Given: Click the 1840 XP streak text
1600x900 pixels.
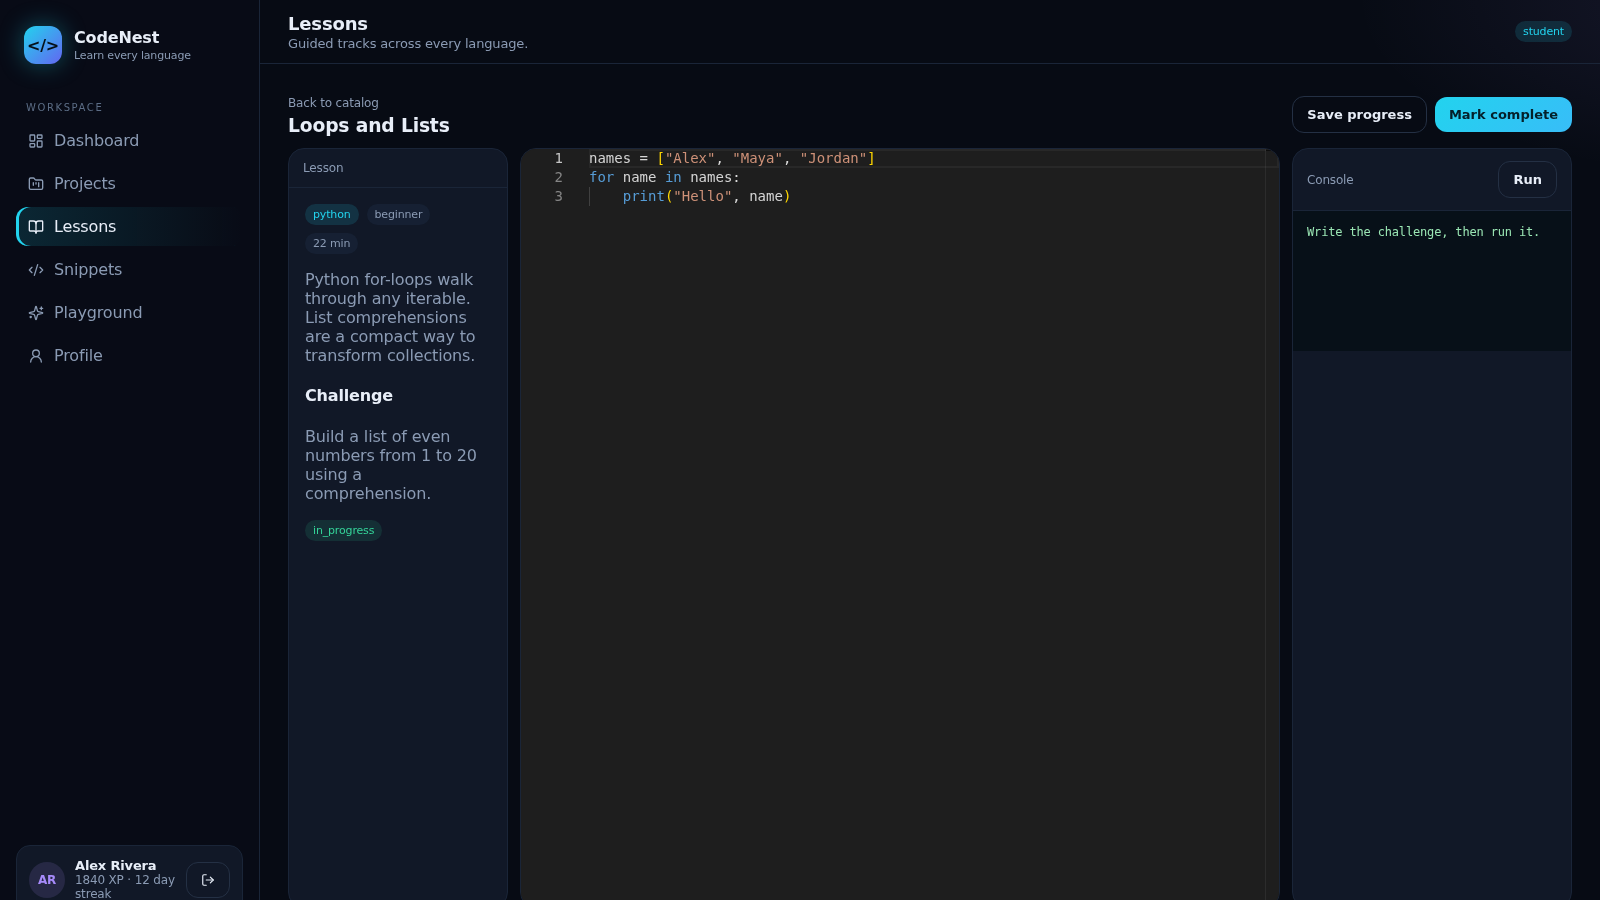Looking at the screenshot, I should pos(125,887).
